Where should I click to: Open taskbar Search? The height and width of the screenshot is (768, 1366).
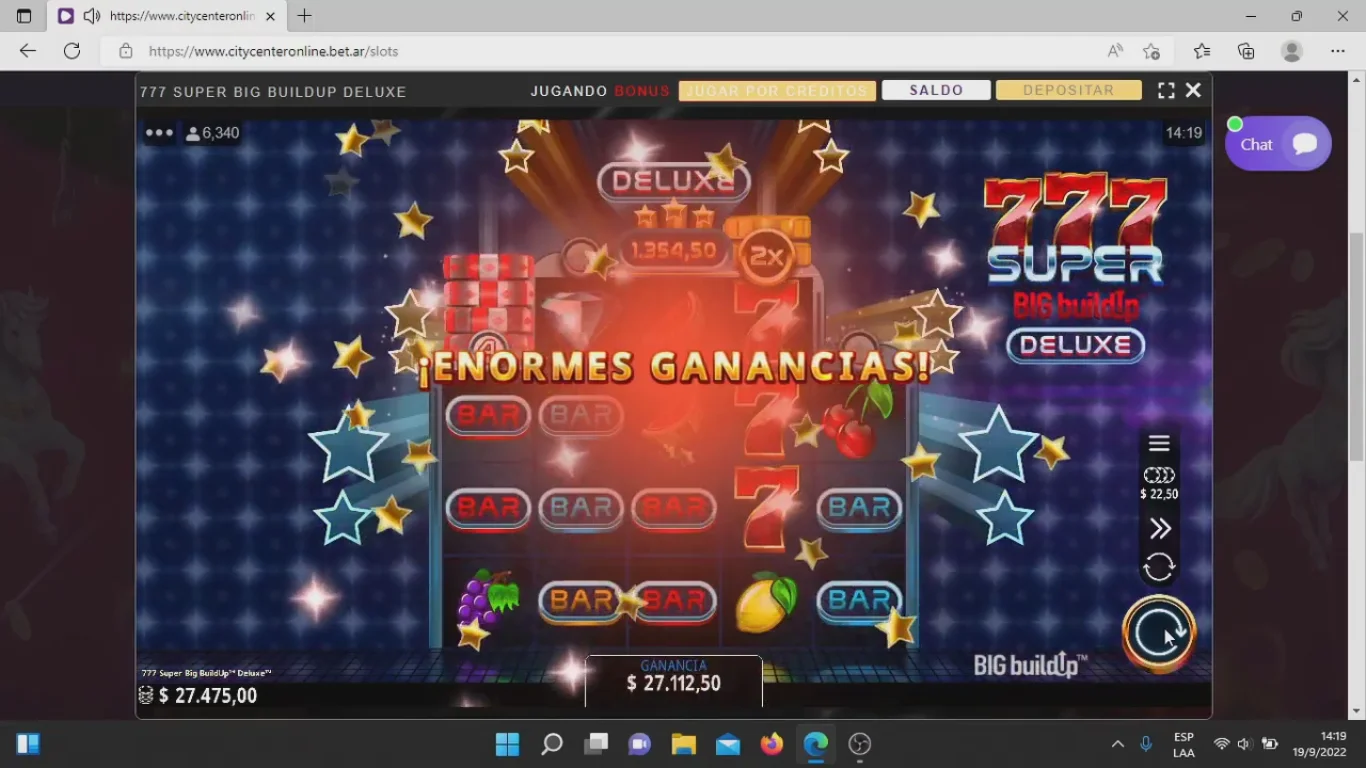pyautogui.click(x=552, y=744)
